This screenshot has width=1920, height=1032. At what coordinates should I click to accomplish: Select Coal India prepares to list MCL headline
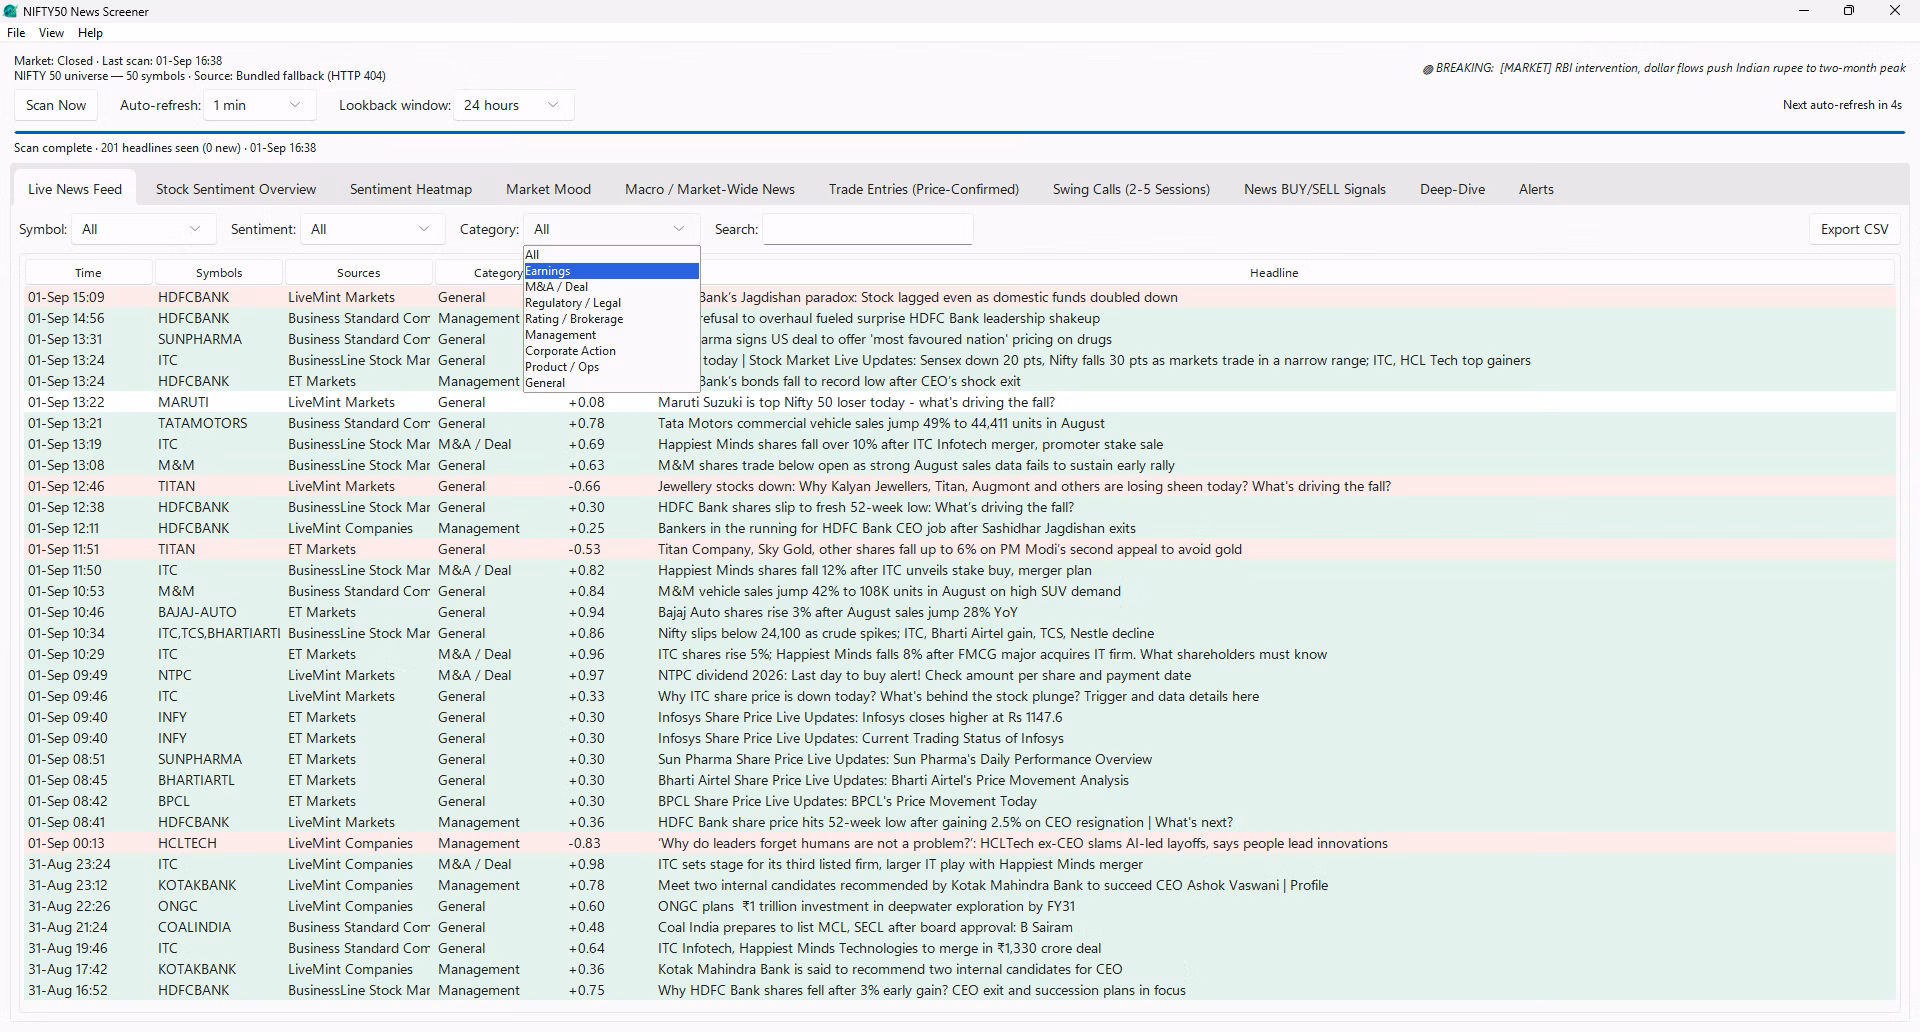click(865, 927)
